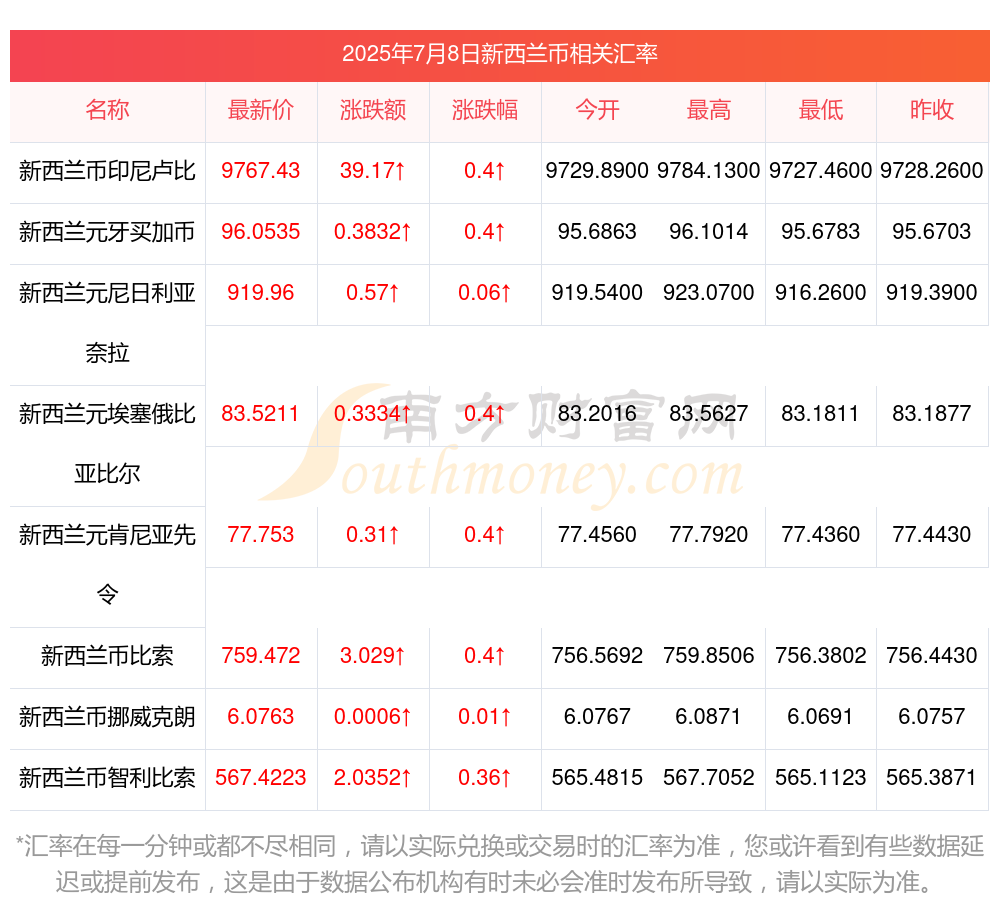The height and width of the screenshot is (913, 1000).
Task: Click high value 6.0871
Action: tap(709, 717)
